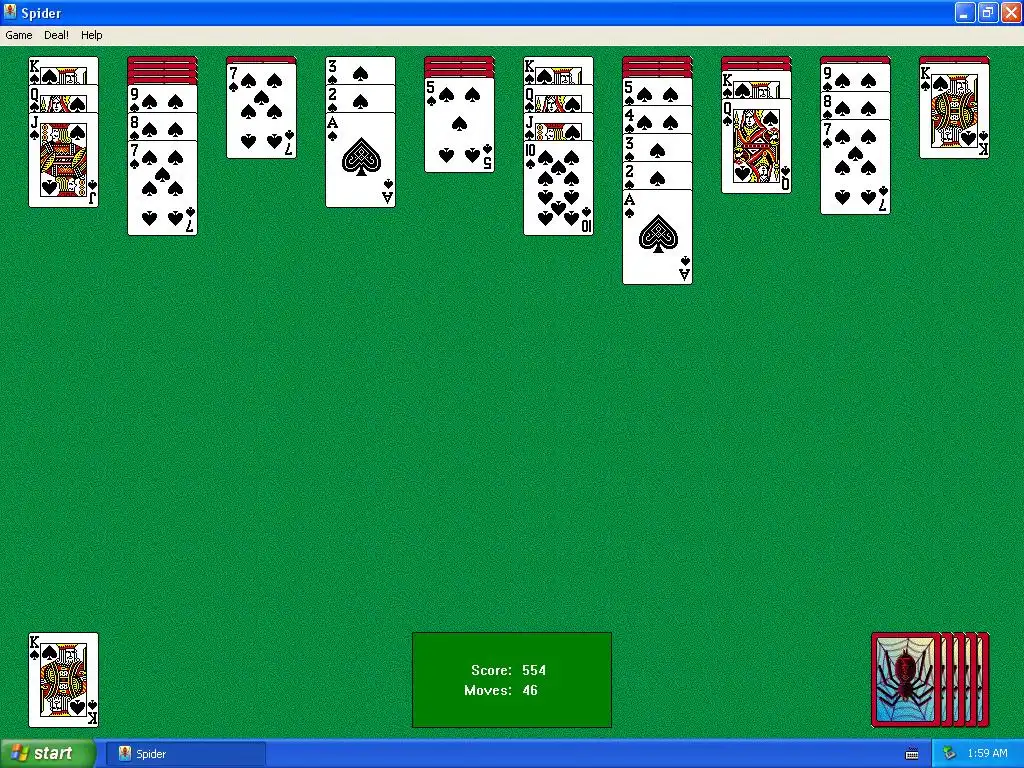Select the Queen of spades in the eighth column
Image resolution: width=1024 pixels, height=768 pixels.
pos(756,146)
